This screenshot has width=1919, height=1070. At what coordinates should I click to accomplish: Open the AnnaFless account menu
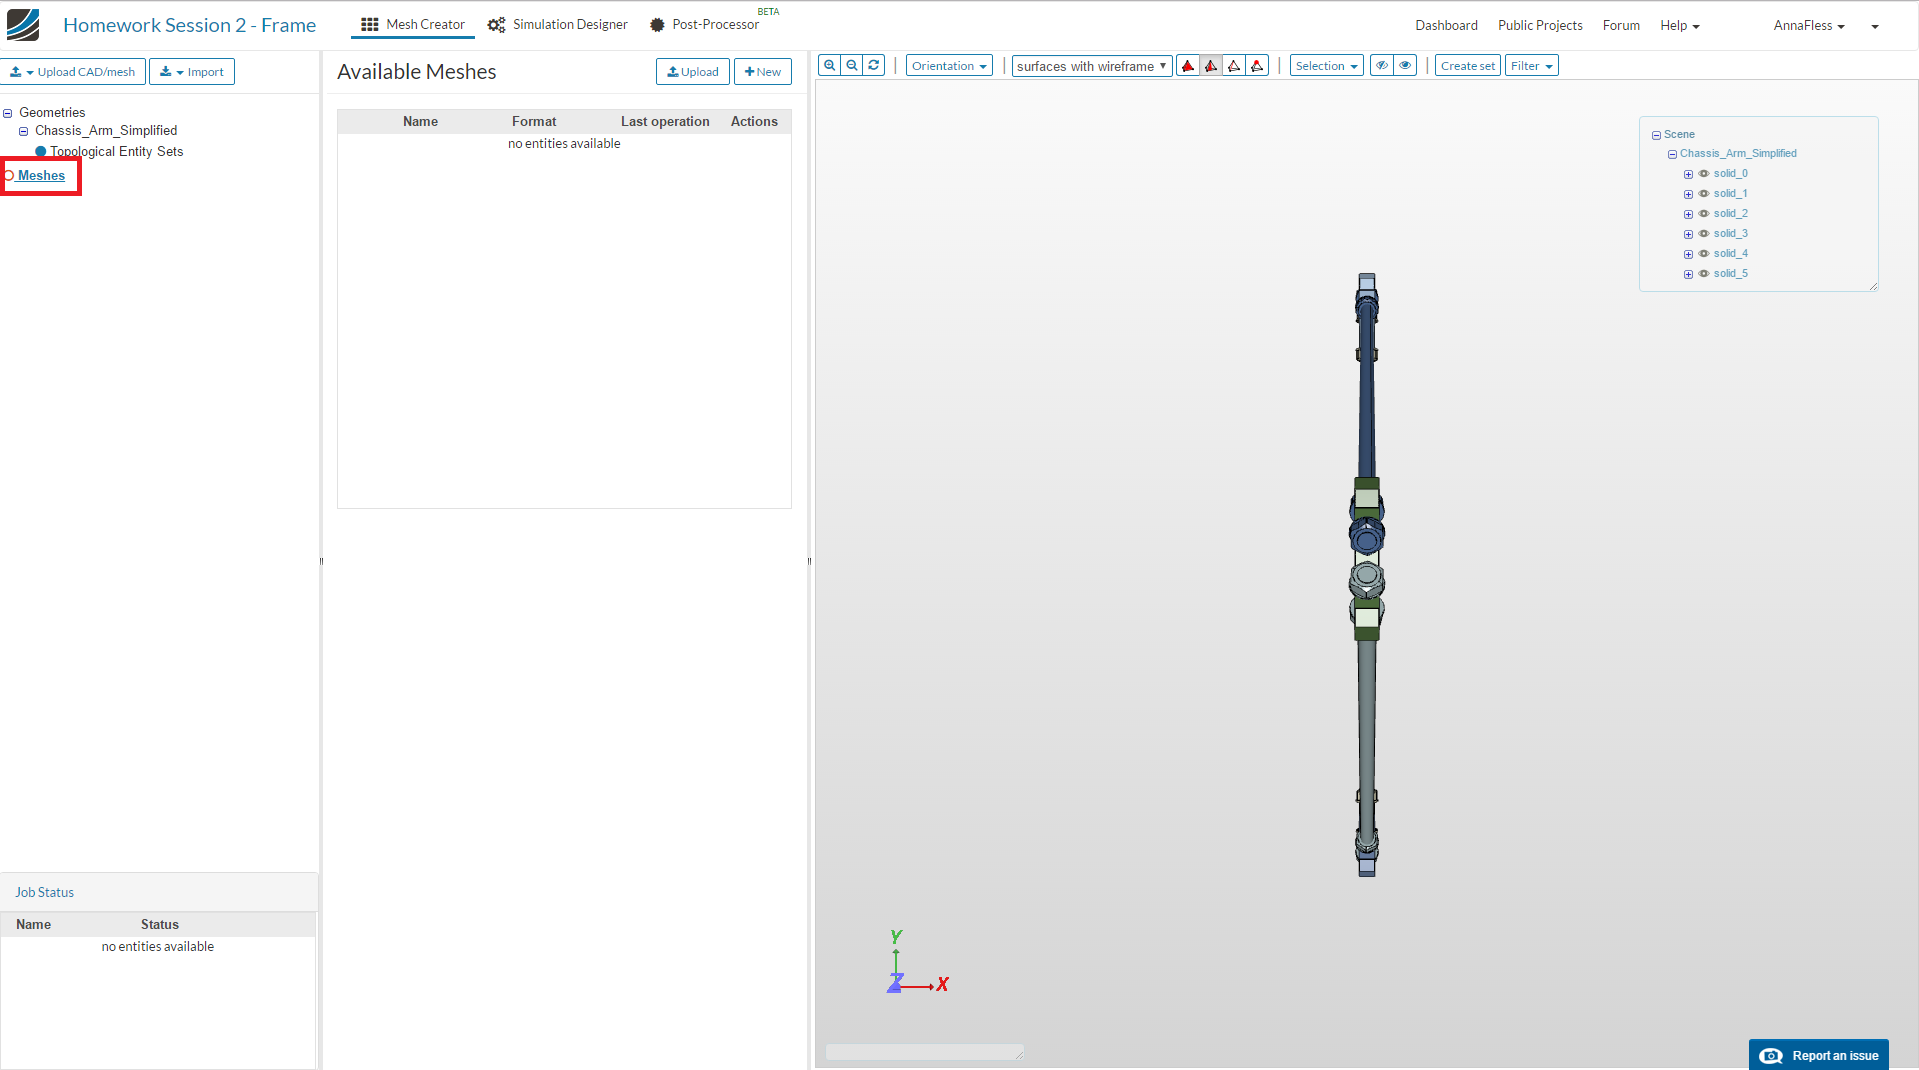(1809, 26)
